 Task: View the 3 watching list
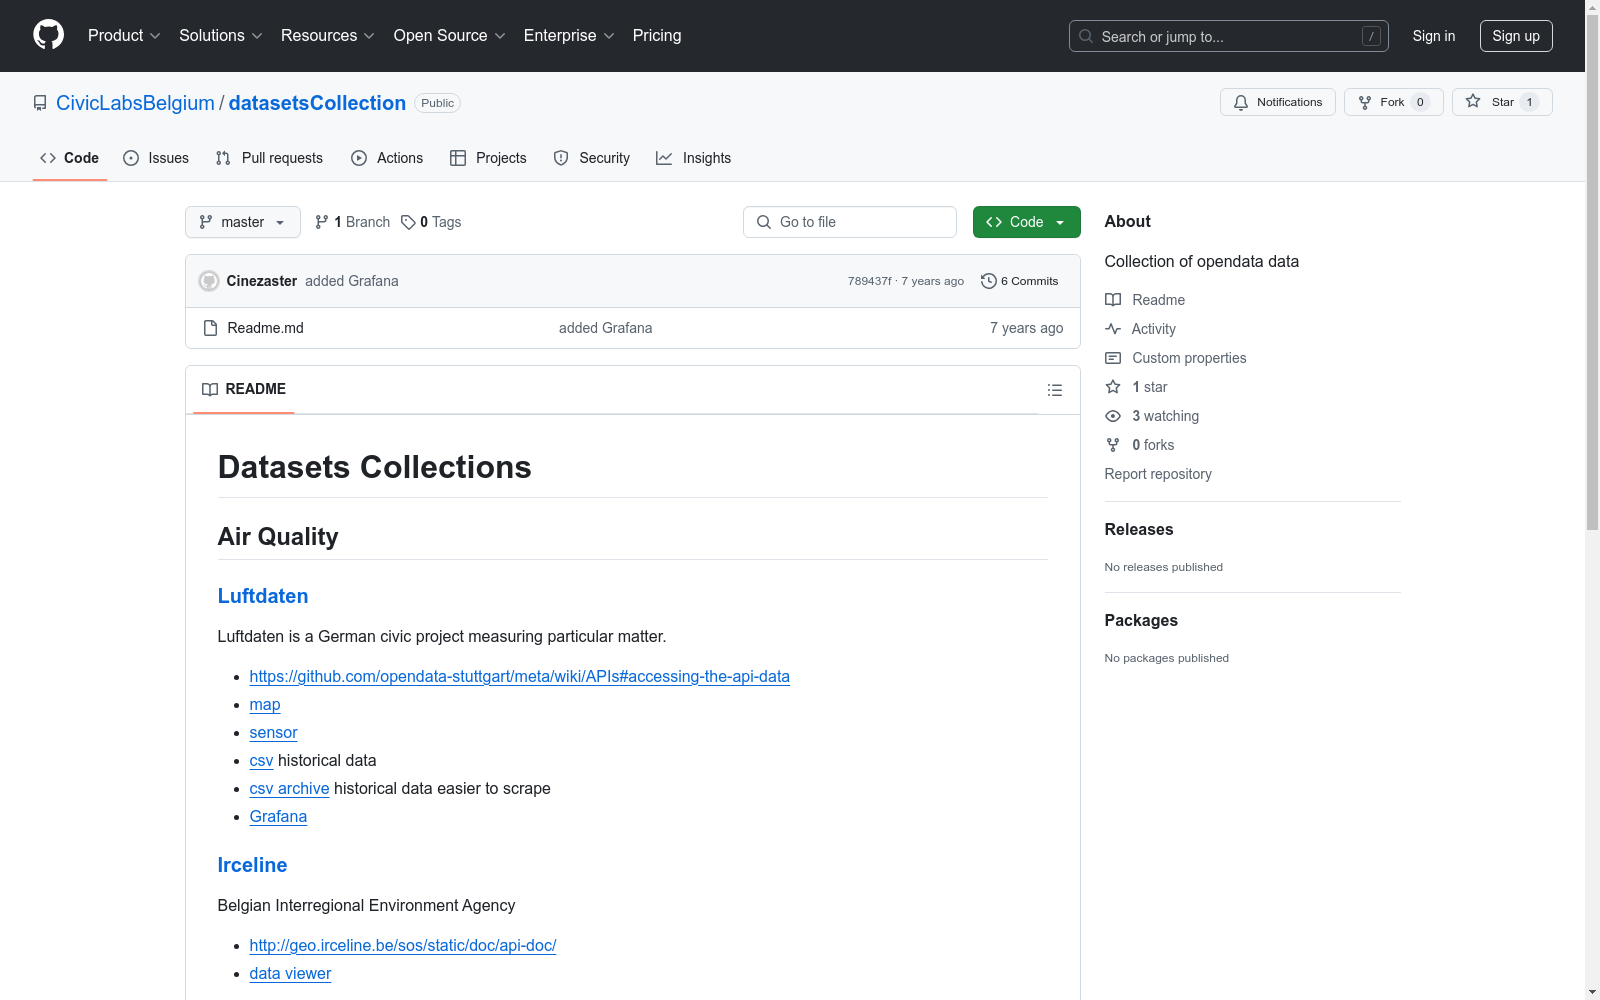[1165, 416]
